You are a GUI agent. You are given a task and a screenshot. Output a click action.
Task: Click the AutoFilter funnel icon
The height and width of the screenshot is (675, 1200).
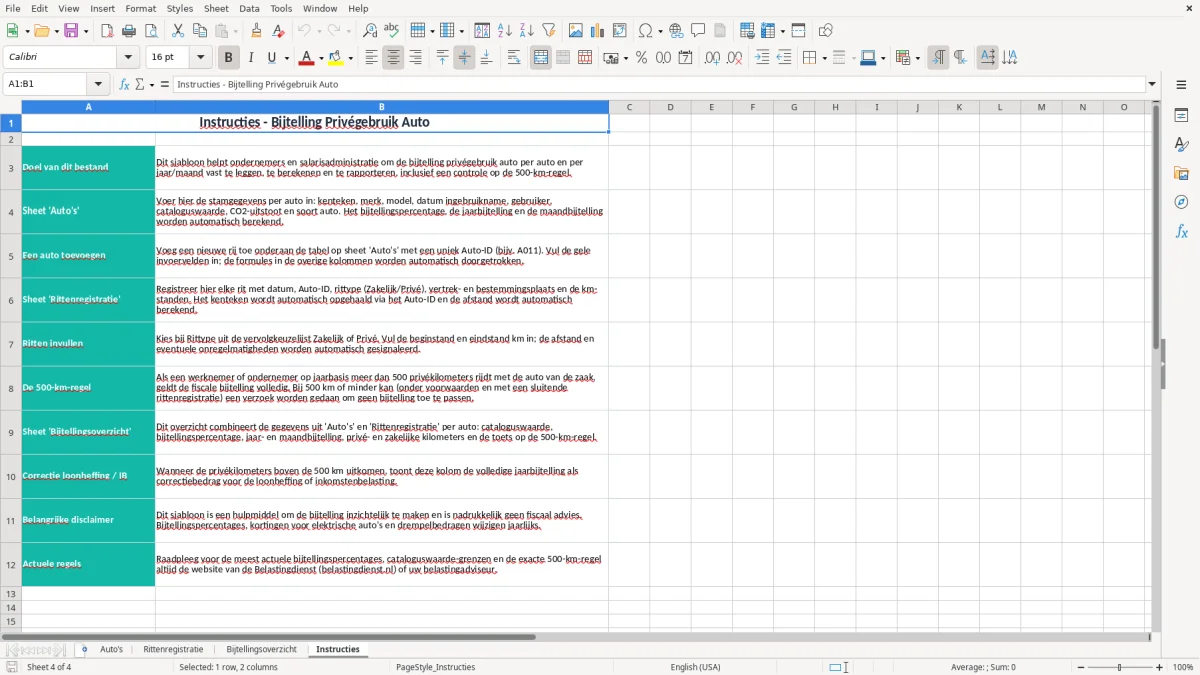pyautogui.click(x=548, y=31)
